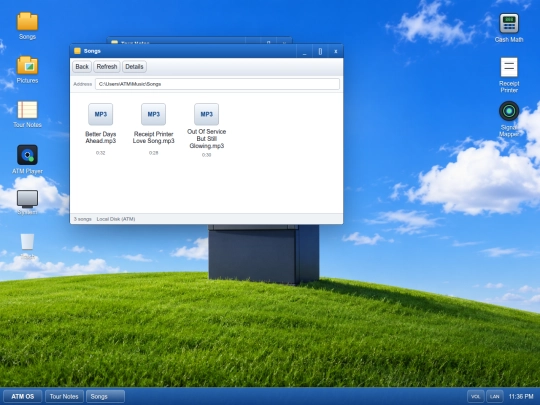Screen dimensions: 540x405
Task: Open the Pictures folder on the desktop
Action: 27,70
